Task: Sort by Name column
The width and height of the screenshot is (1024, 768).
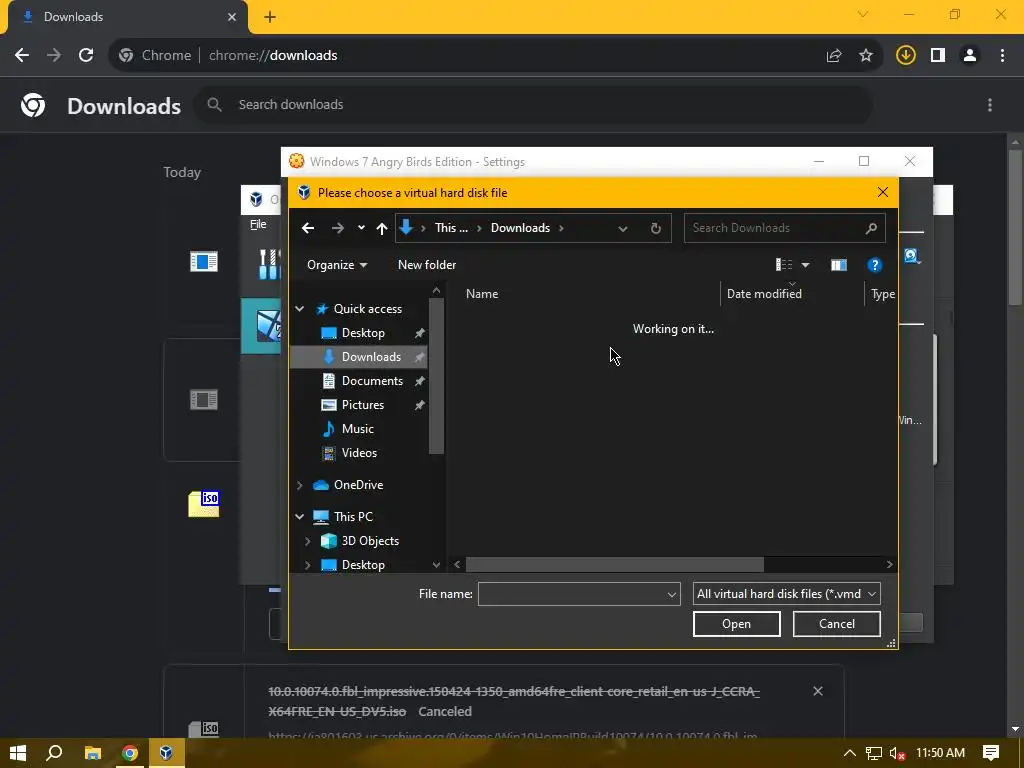Action: pyautogui.click(x=482, y=294)
